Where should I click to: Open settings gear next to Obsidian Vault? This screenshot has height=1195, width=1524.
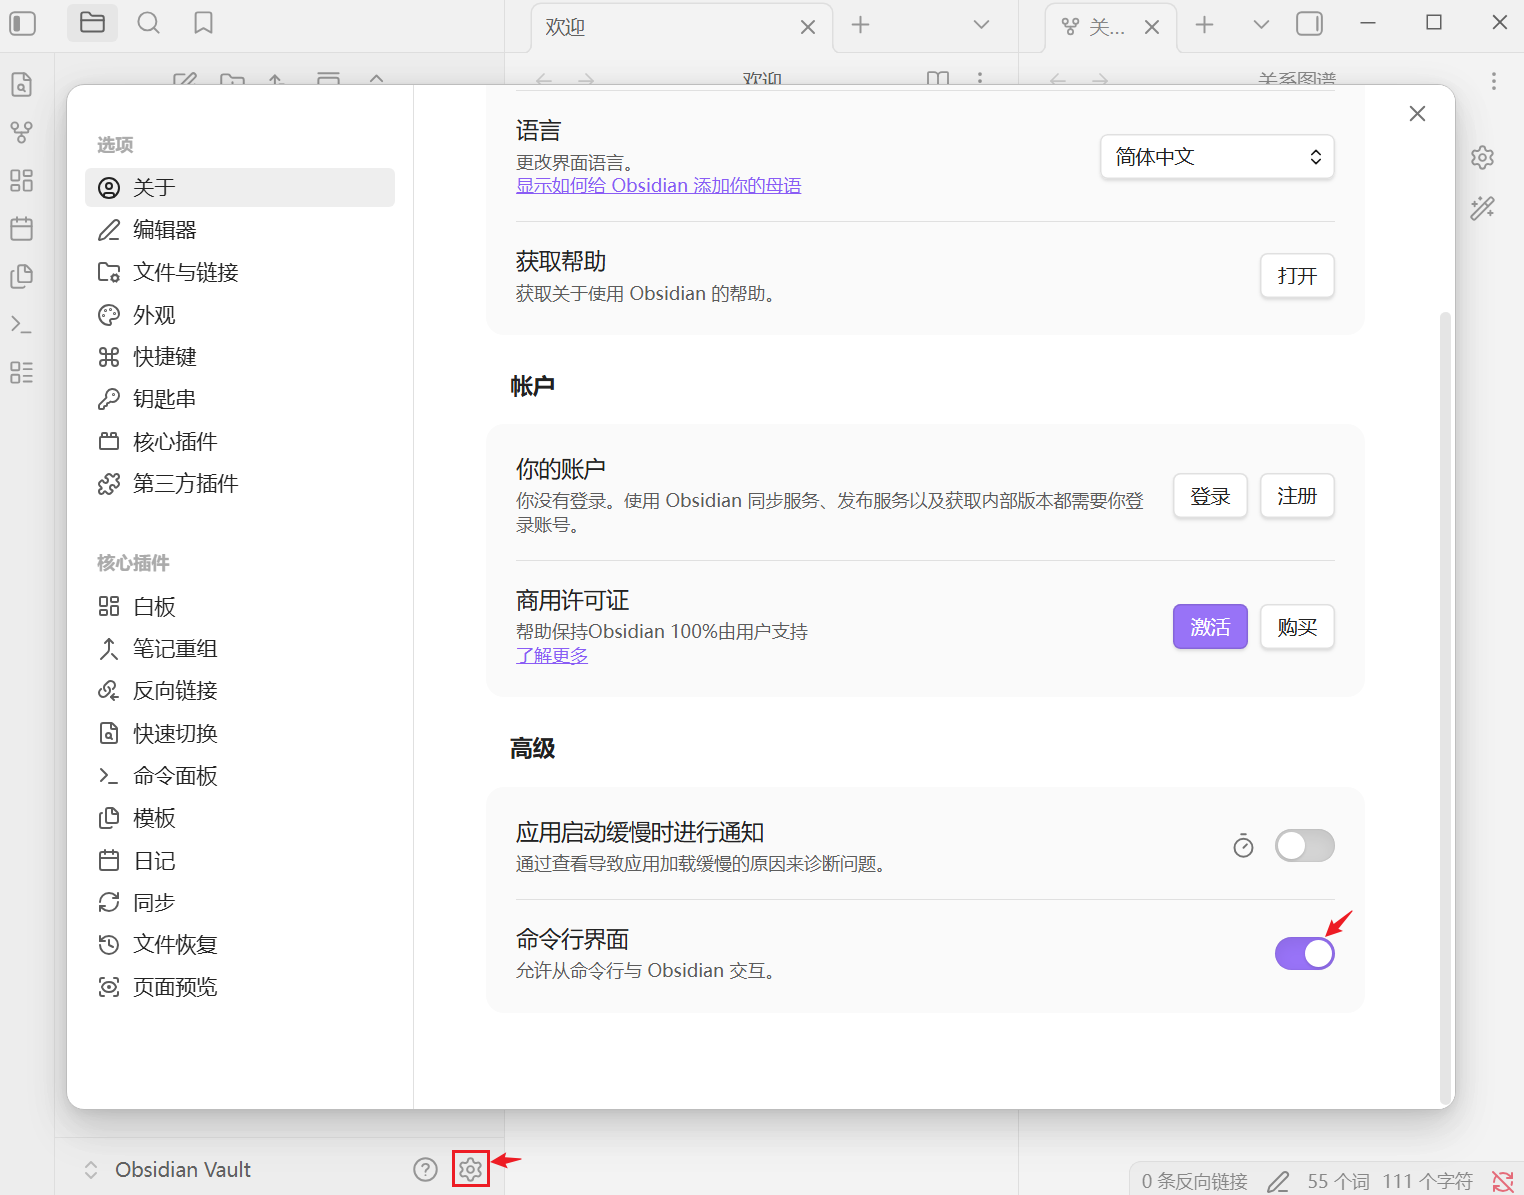pyautogui.click(x=470, y=1169)
